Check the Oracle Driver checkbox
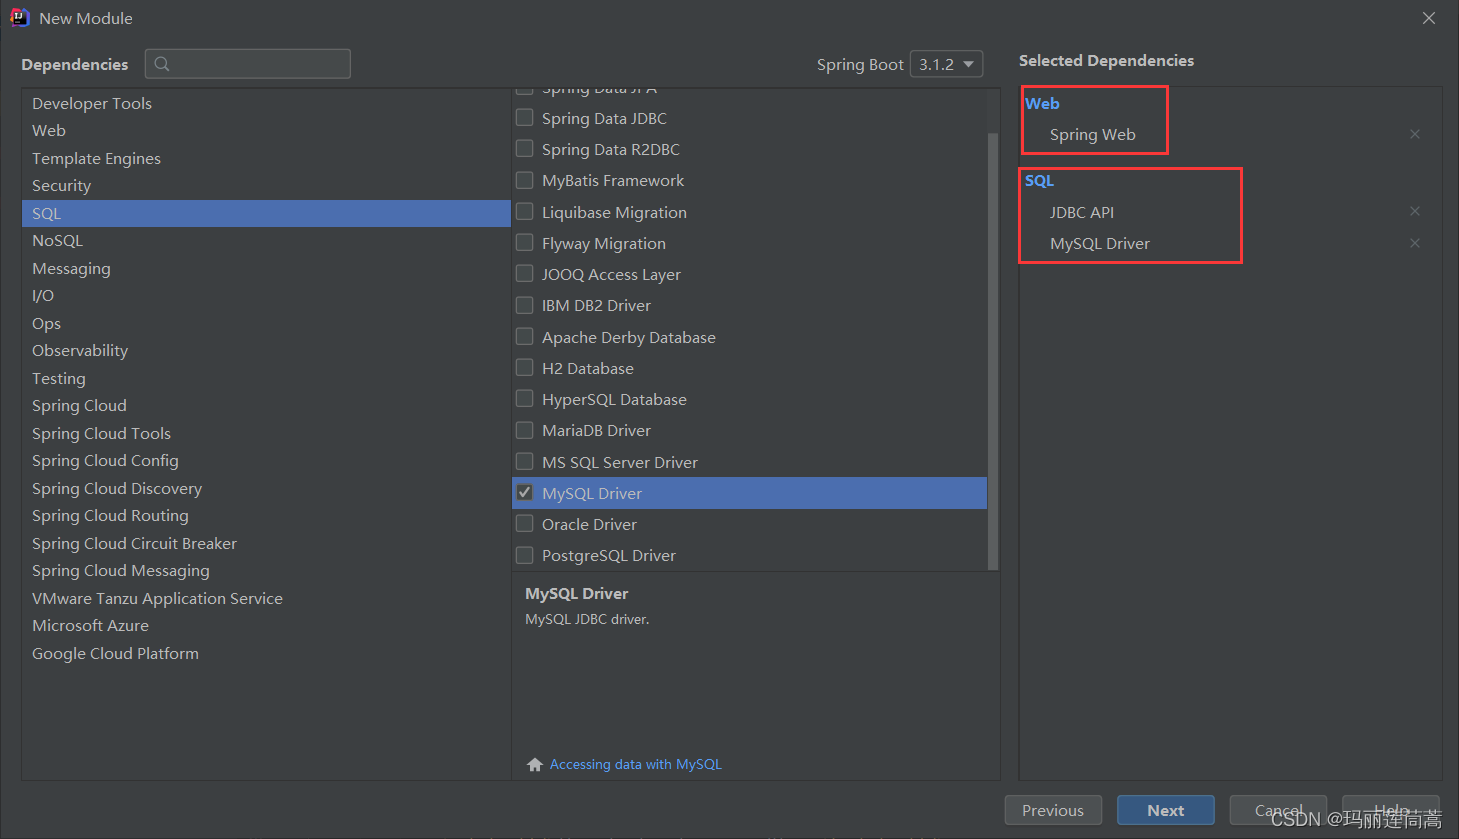 click(x=524, y=524)
